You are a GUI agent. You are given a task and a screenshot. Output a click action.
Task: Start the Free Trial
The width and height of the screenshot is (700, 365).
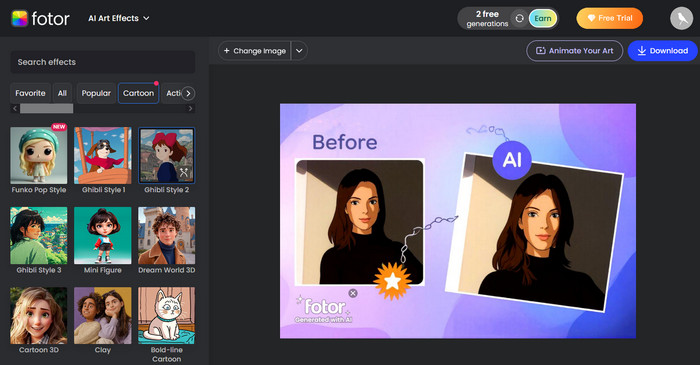(x=610, y=18)
